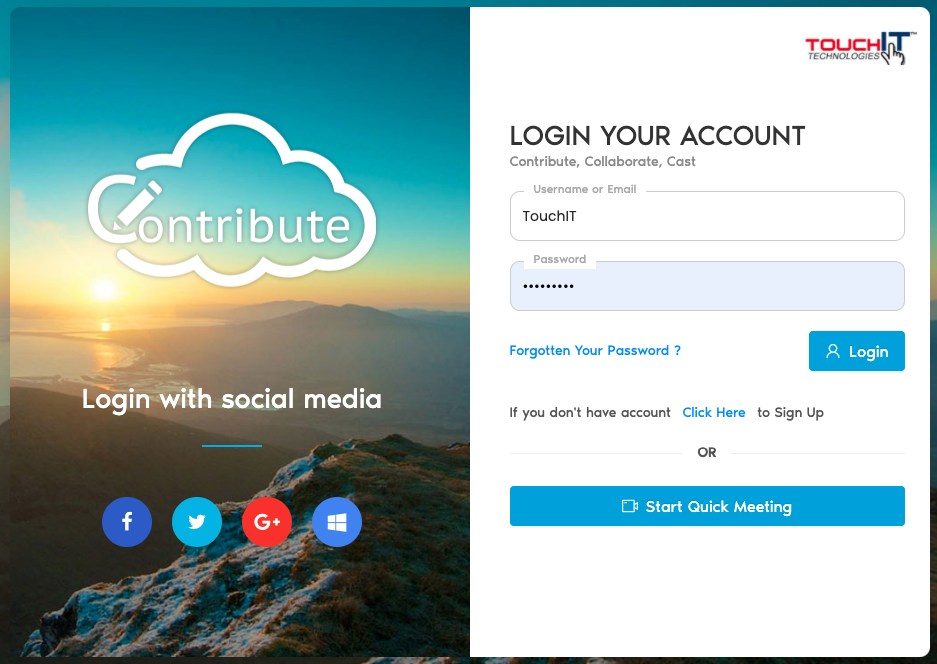
Task: Sign in with the Facebook icon
Action: point(127,522)
